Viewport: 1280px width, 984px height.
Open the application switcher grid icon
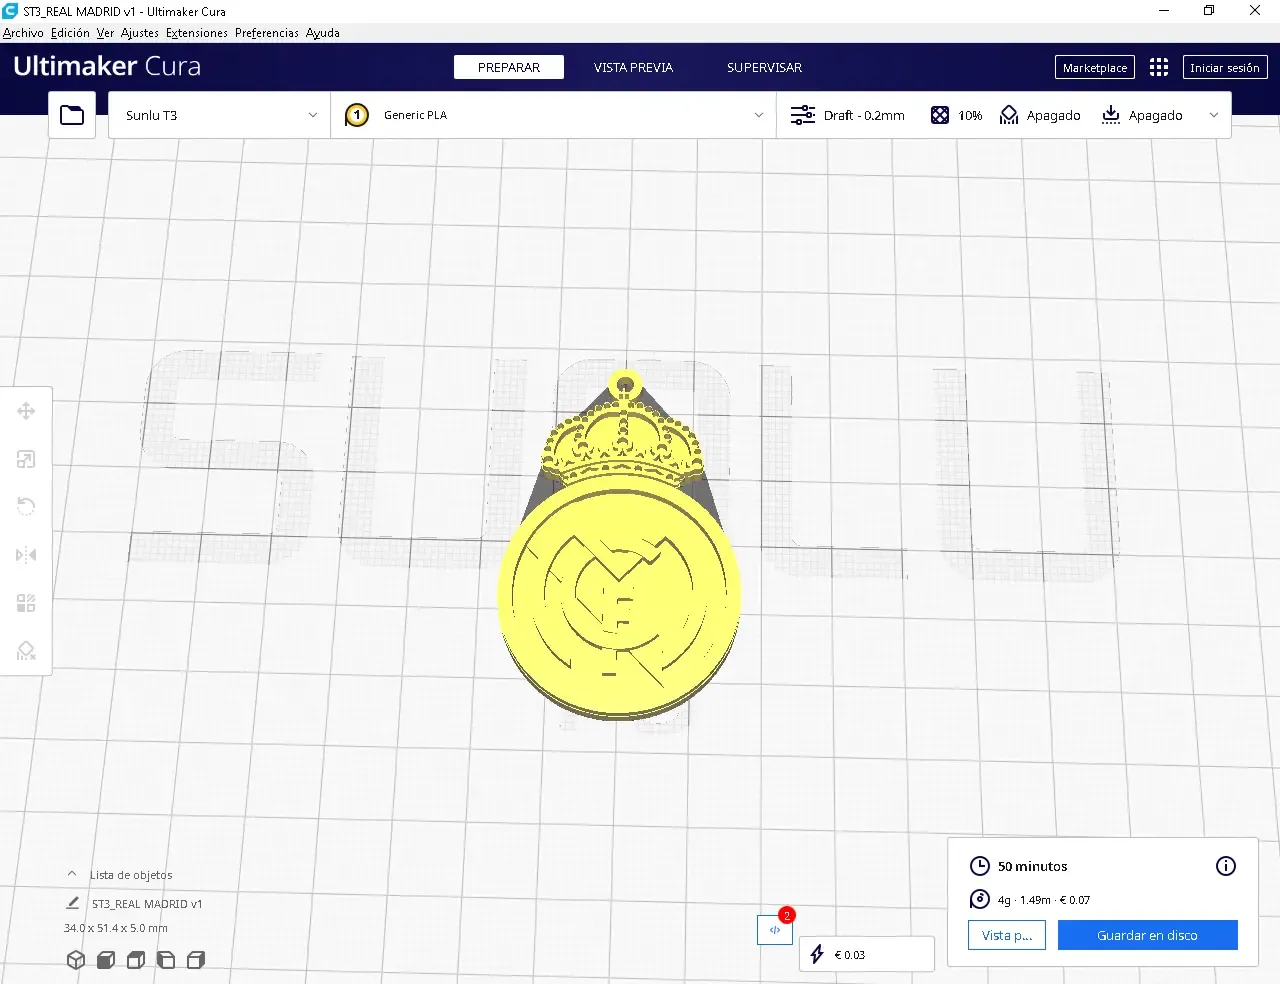coord(1159,67)
